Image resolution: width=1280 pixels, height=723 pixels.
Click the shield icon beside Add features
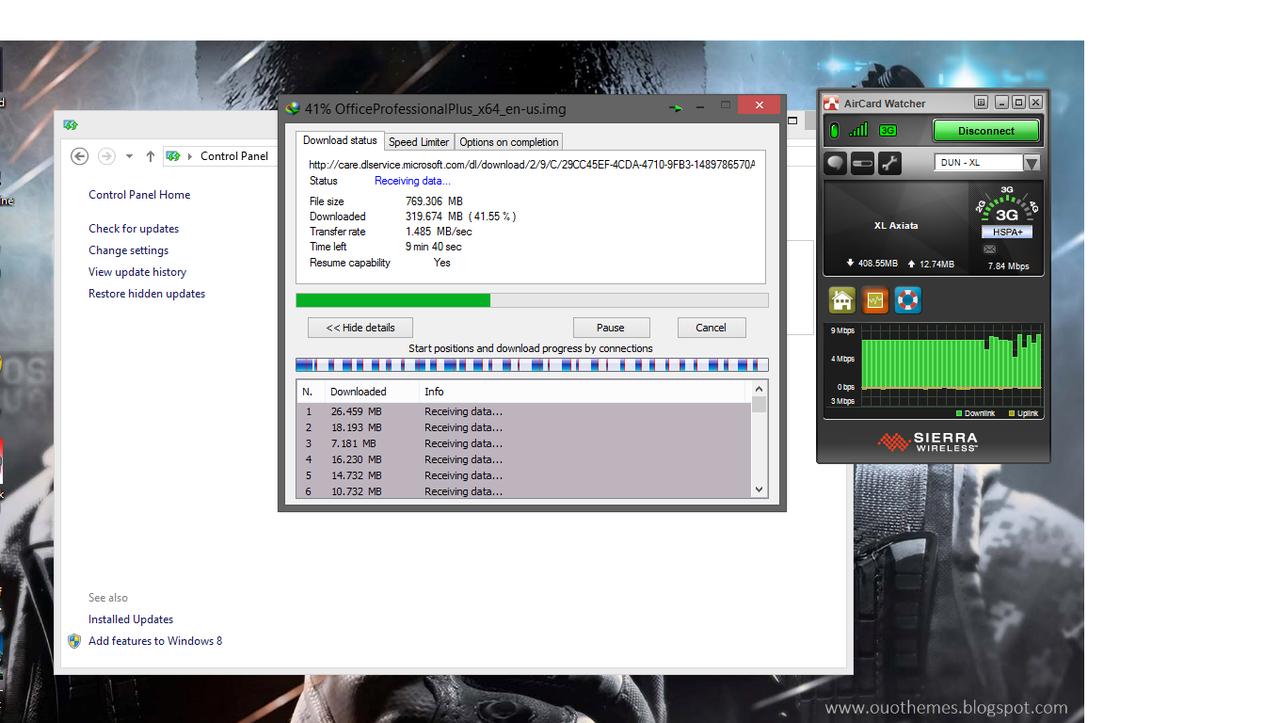tap(74, 641)
